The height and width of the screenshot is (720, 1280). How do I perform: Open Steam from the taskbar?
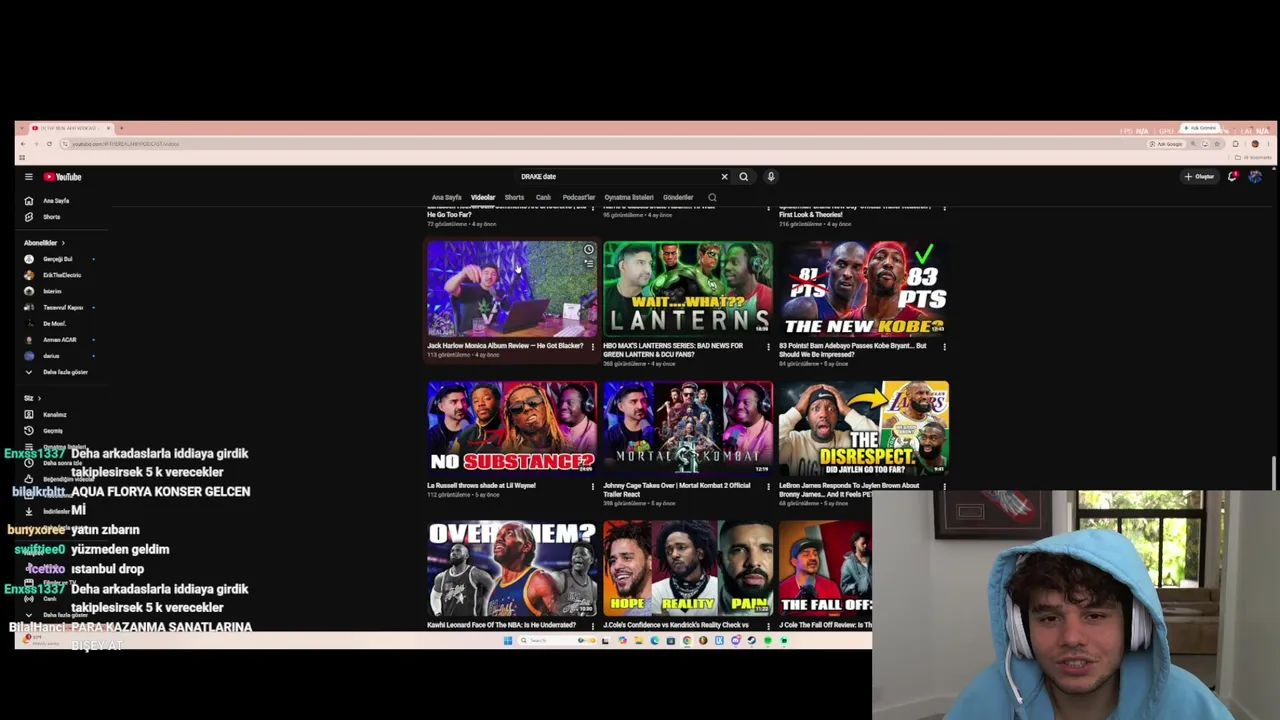(x=751, y=641)
